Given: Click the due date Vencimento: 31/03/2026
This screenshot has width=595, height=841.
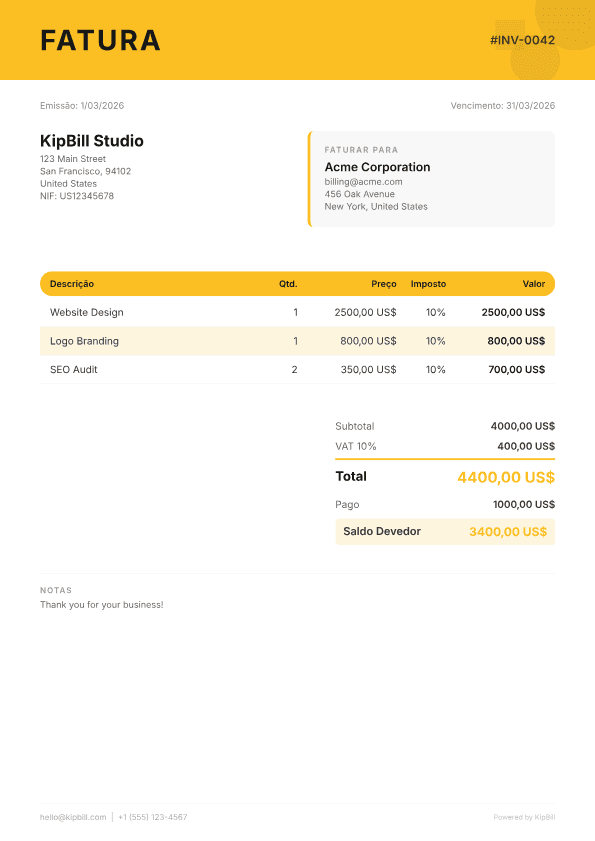Looking at the screenshot, I should [503, 106].
